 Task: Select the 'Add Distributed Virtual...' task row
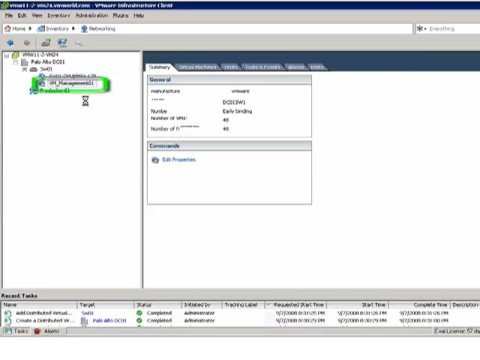tap(240, 313)
